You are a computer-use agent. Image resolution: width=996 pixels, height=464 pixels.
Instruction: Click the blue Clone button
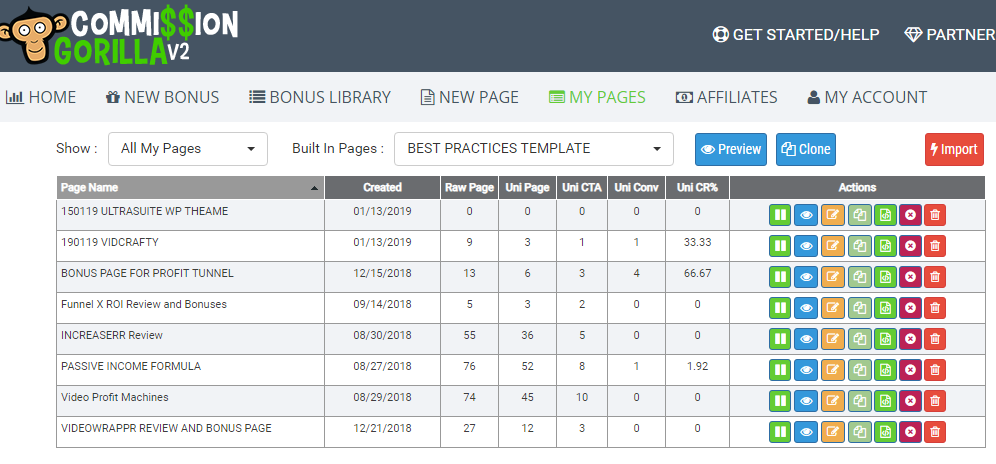point(805,149)
